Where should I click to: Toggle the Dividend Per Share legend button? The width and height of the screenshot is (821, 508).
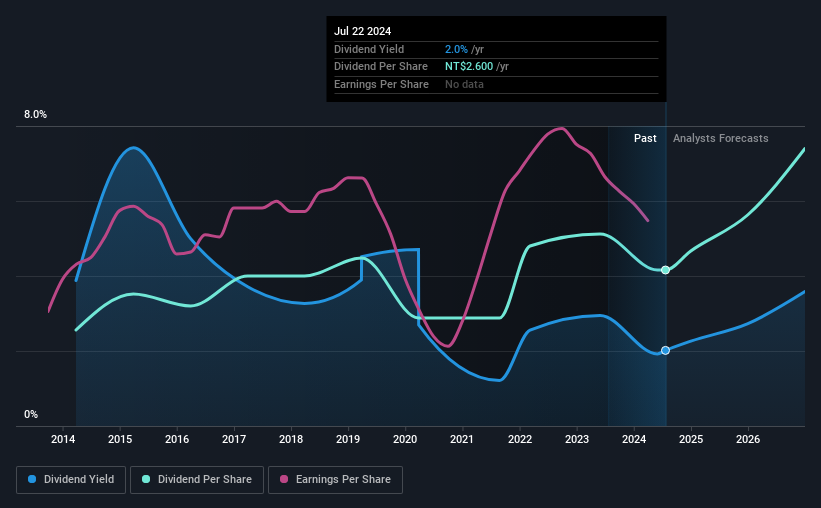click(197, 480)
